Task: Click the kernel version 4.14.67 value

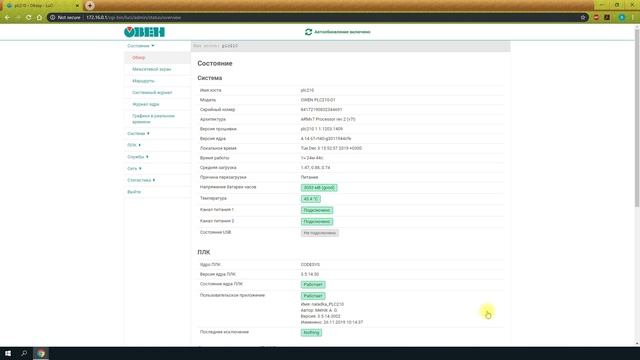Action: [326, 139]
